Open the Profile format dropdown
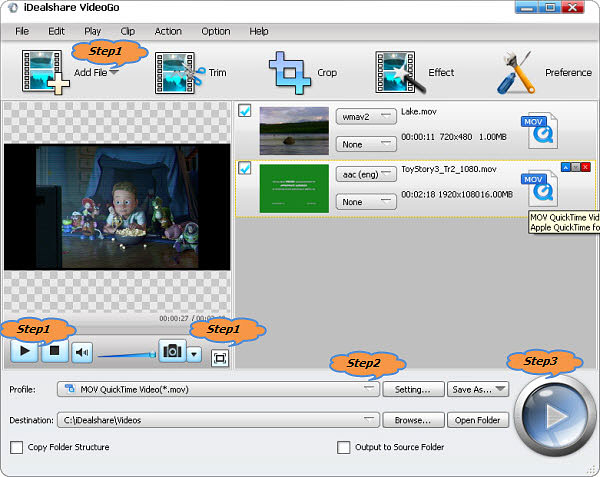This screenshot has height=477, width=600. pyautogui.click(x=218, y=389)
